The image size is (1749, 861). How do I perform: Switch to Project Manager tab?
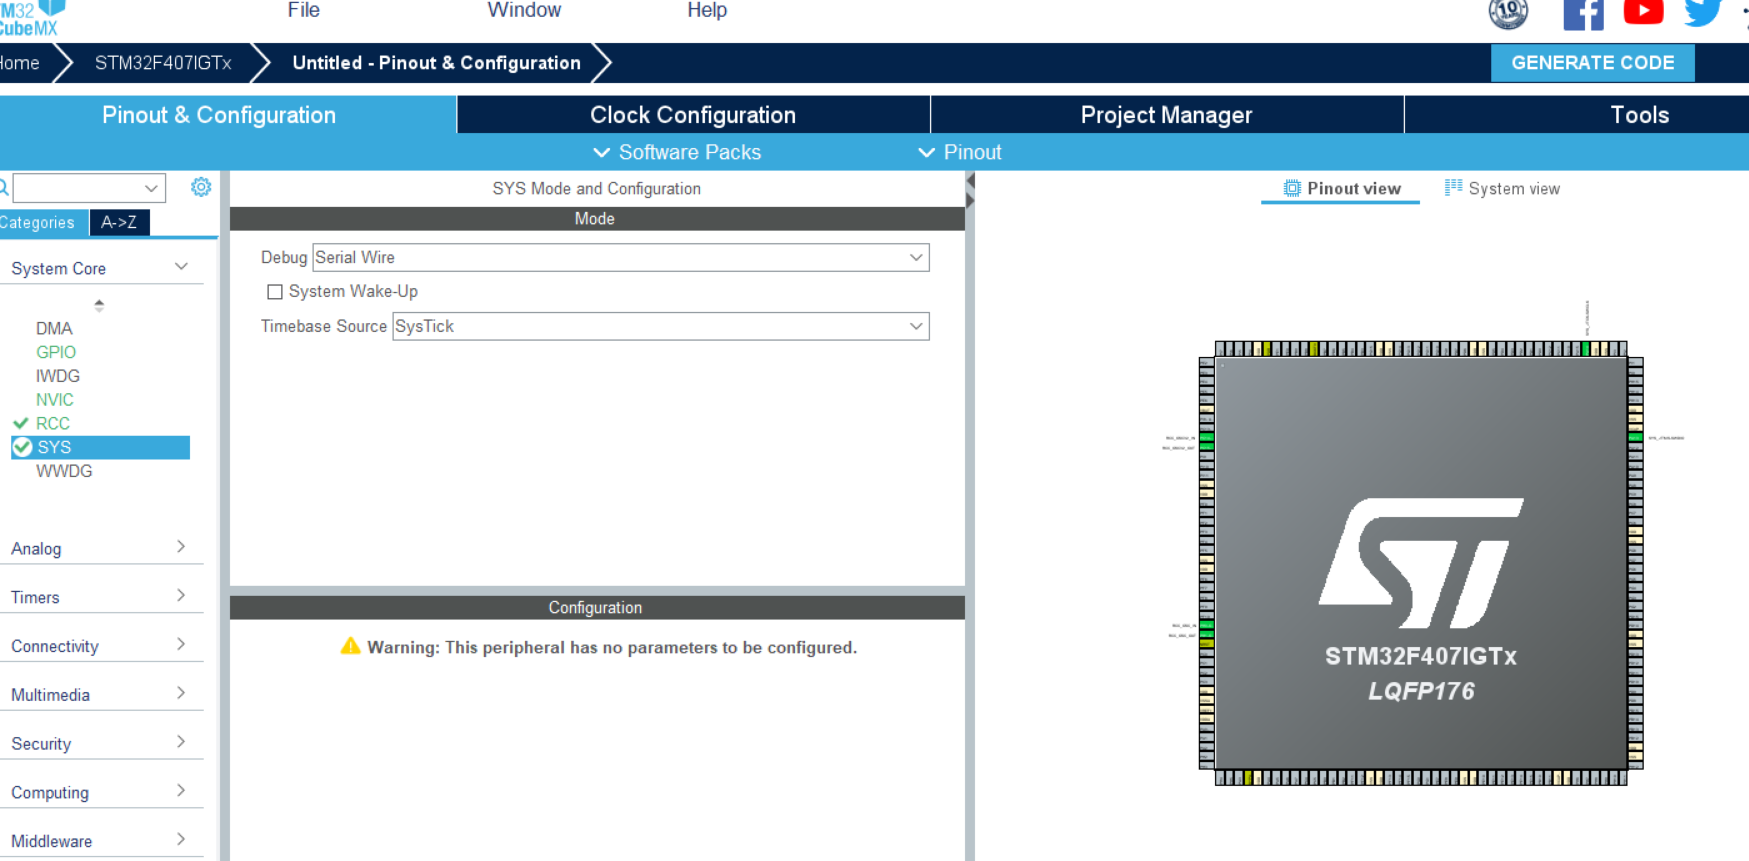tap(1166, 115)
